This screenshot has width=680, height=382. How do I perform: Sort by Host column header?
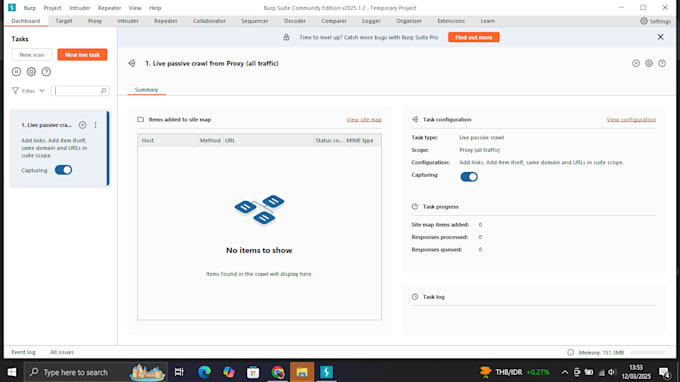(x=168, y=140)
